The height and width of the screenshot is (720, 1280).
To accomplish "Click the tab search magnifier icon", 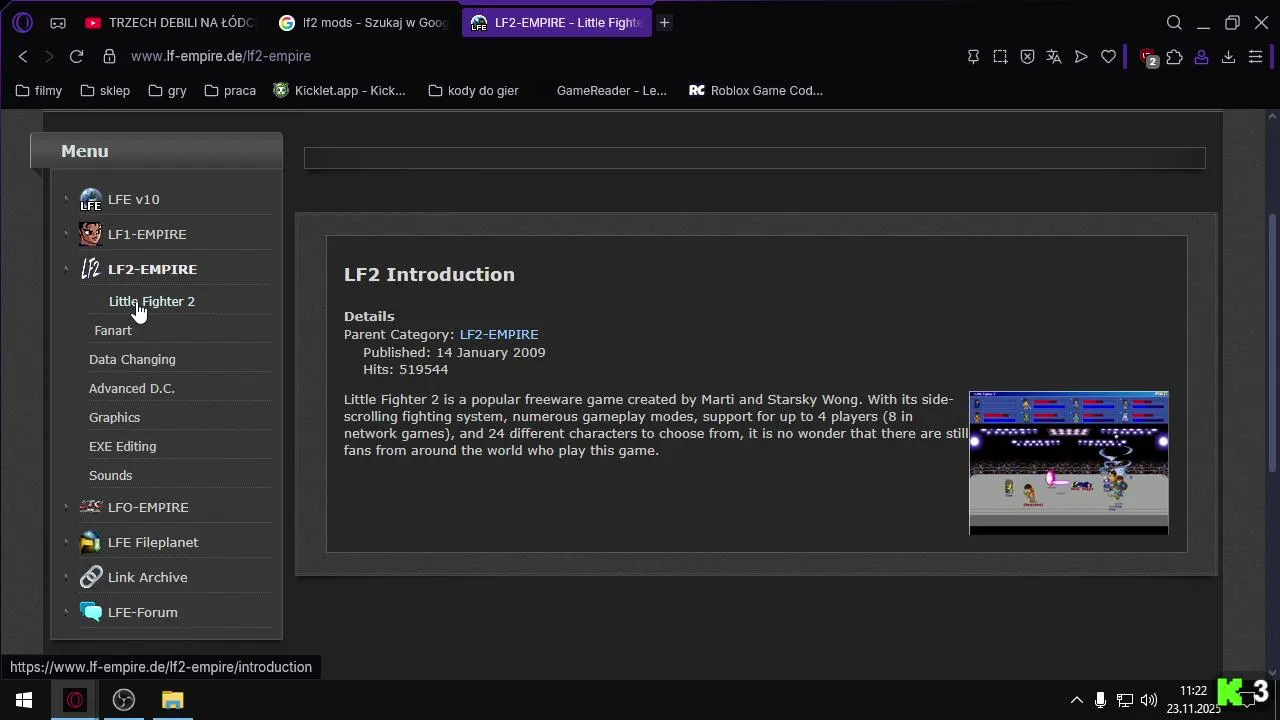I will pos(1175,22).
